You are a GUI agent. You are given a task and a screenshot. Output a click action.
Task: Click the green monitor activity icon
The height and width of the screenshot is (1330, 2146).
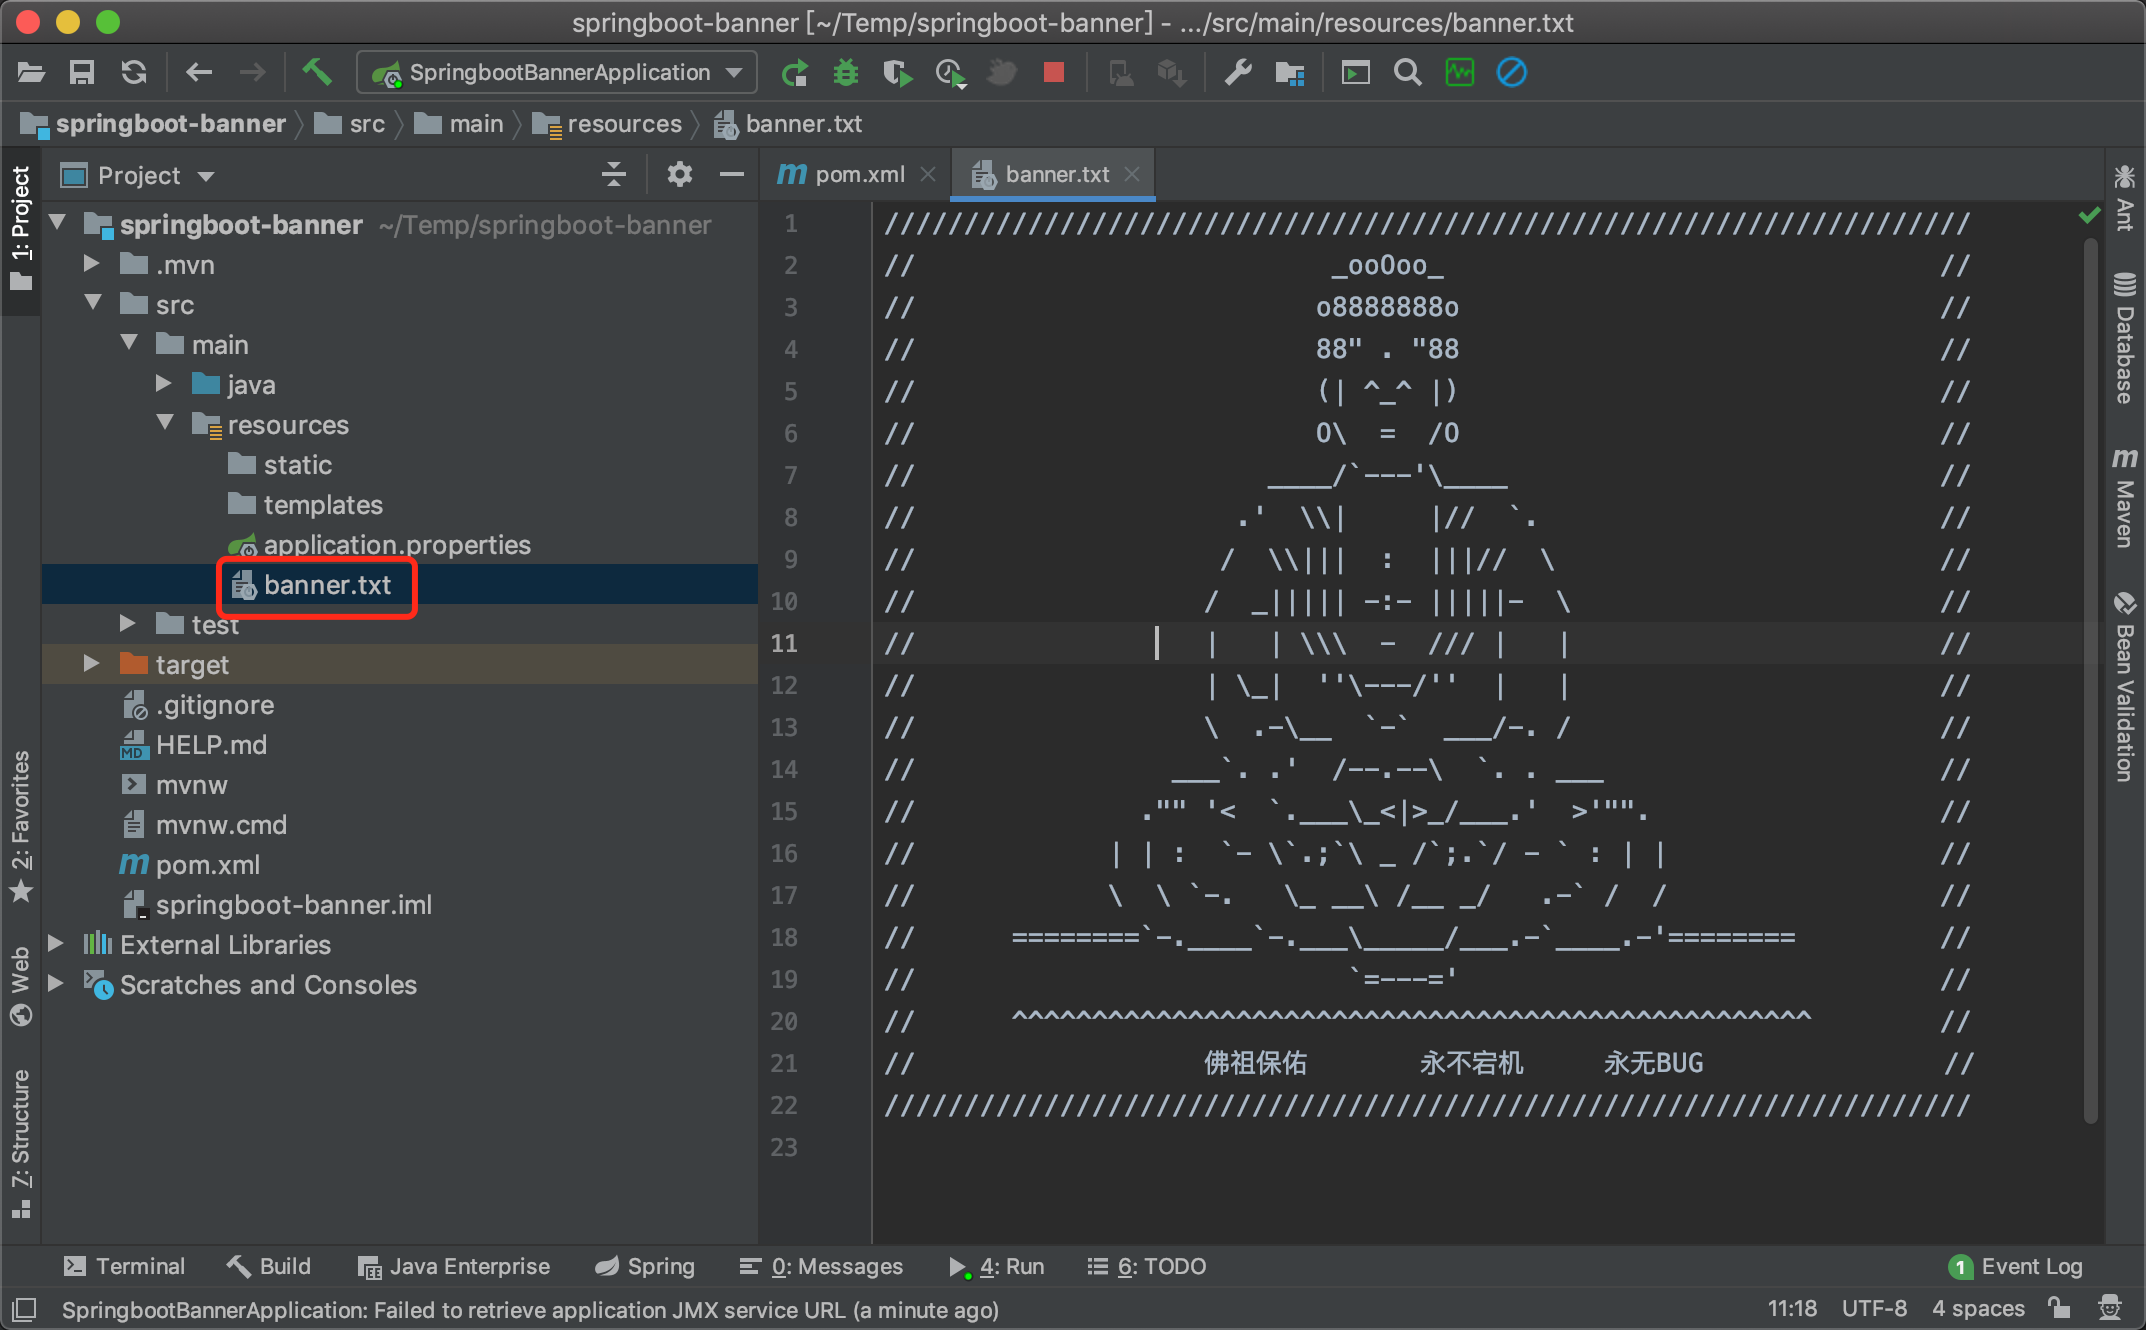[x=1460, y=73]
